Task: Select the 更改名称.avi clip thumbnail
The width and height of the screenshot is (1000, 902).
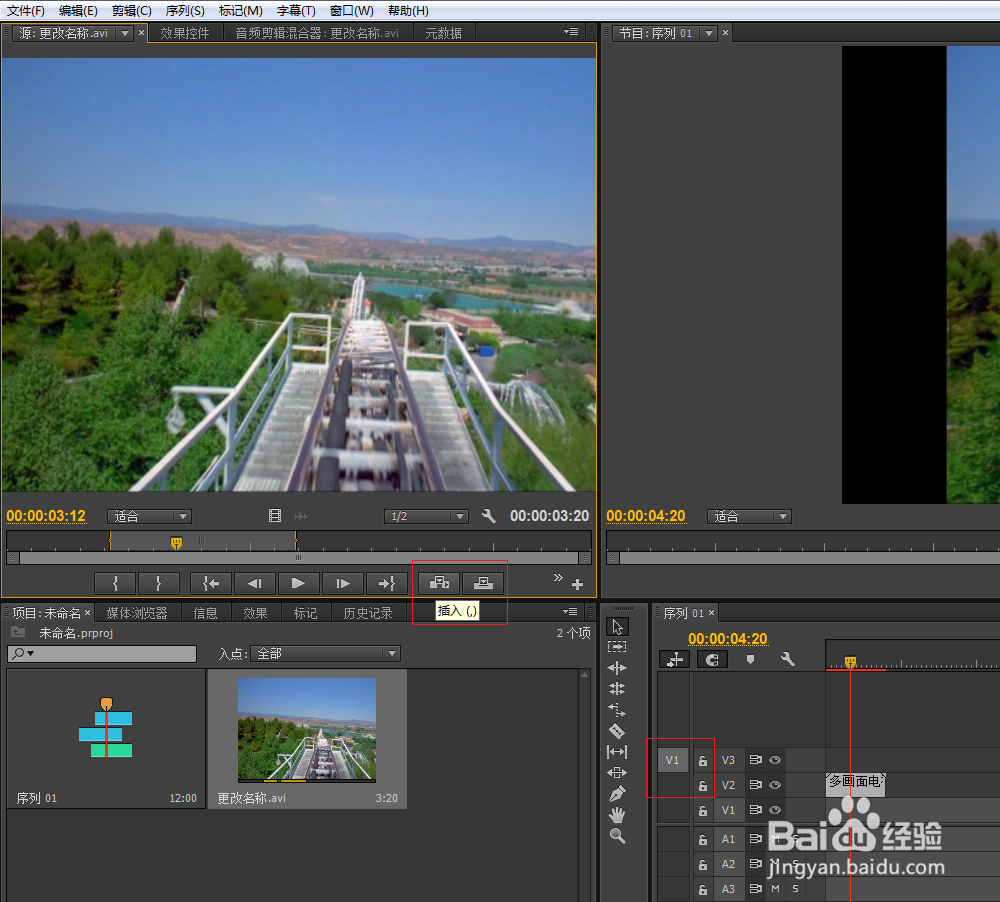Action: coord(307,729)
